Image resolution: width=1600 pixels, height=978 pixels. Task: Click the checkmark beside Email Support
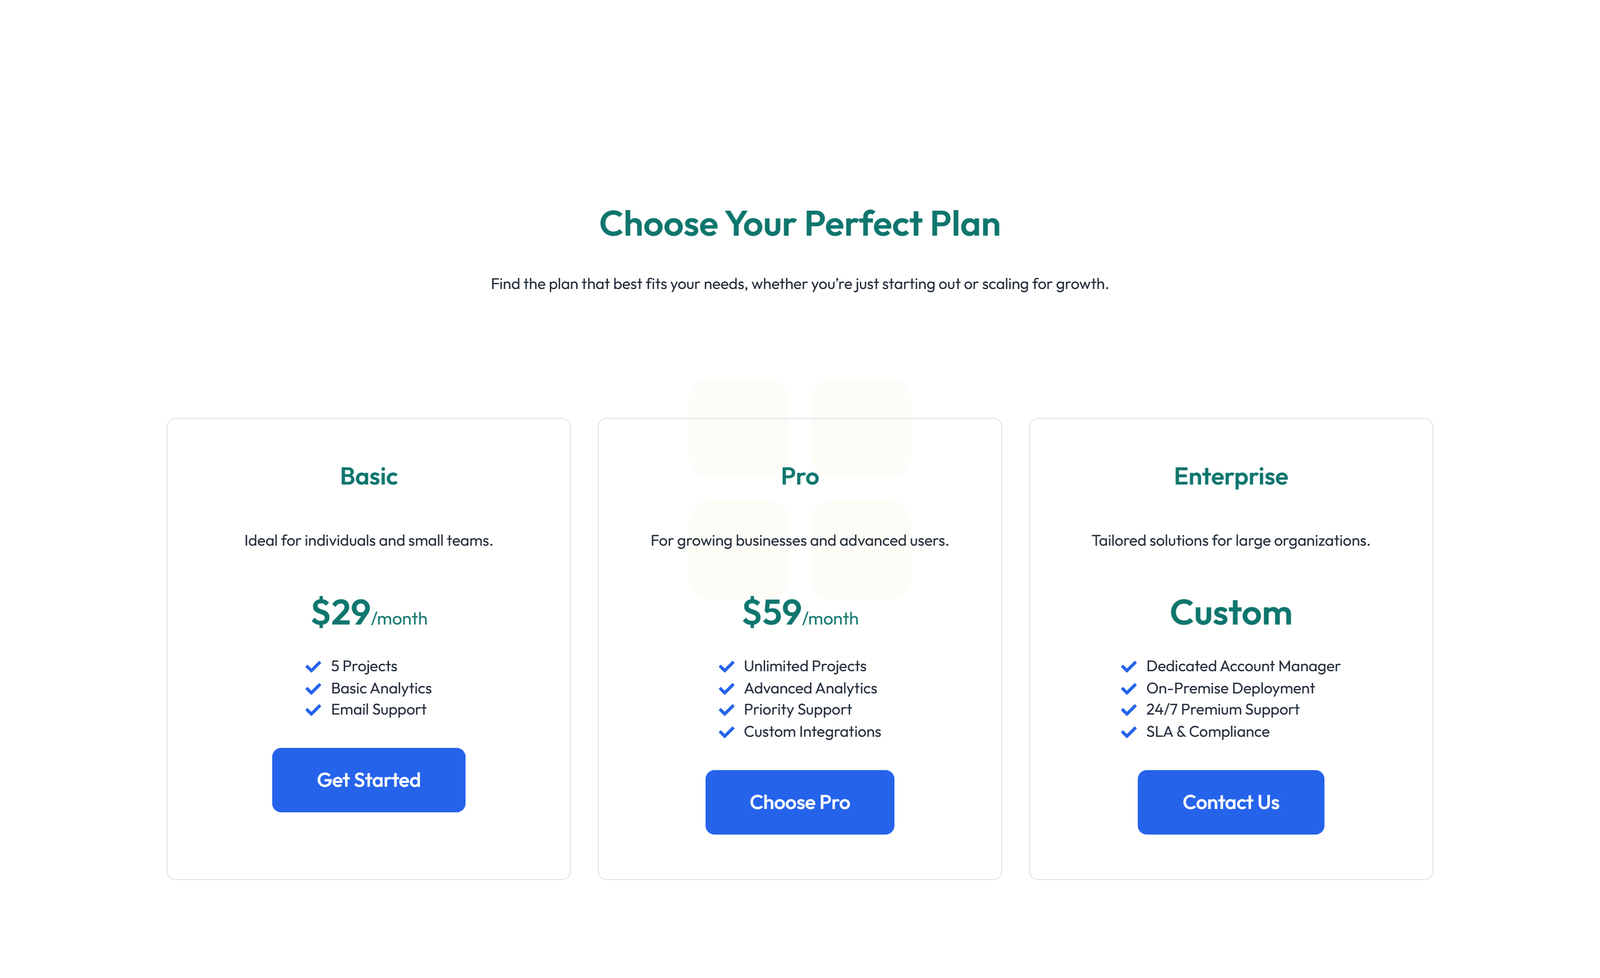pyautogui.click(x=312, y=710)
